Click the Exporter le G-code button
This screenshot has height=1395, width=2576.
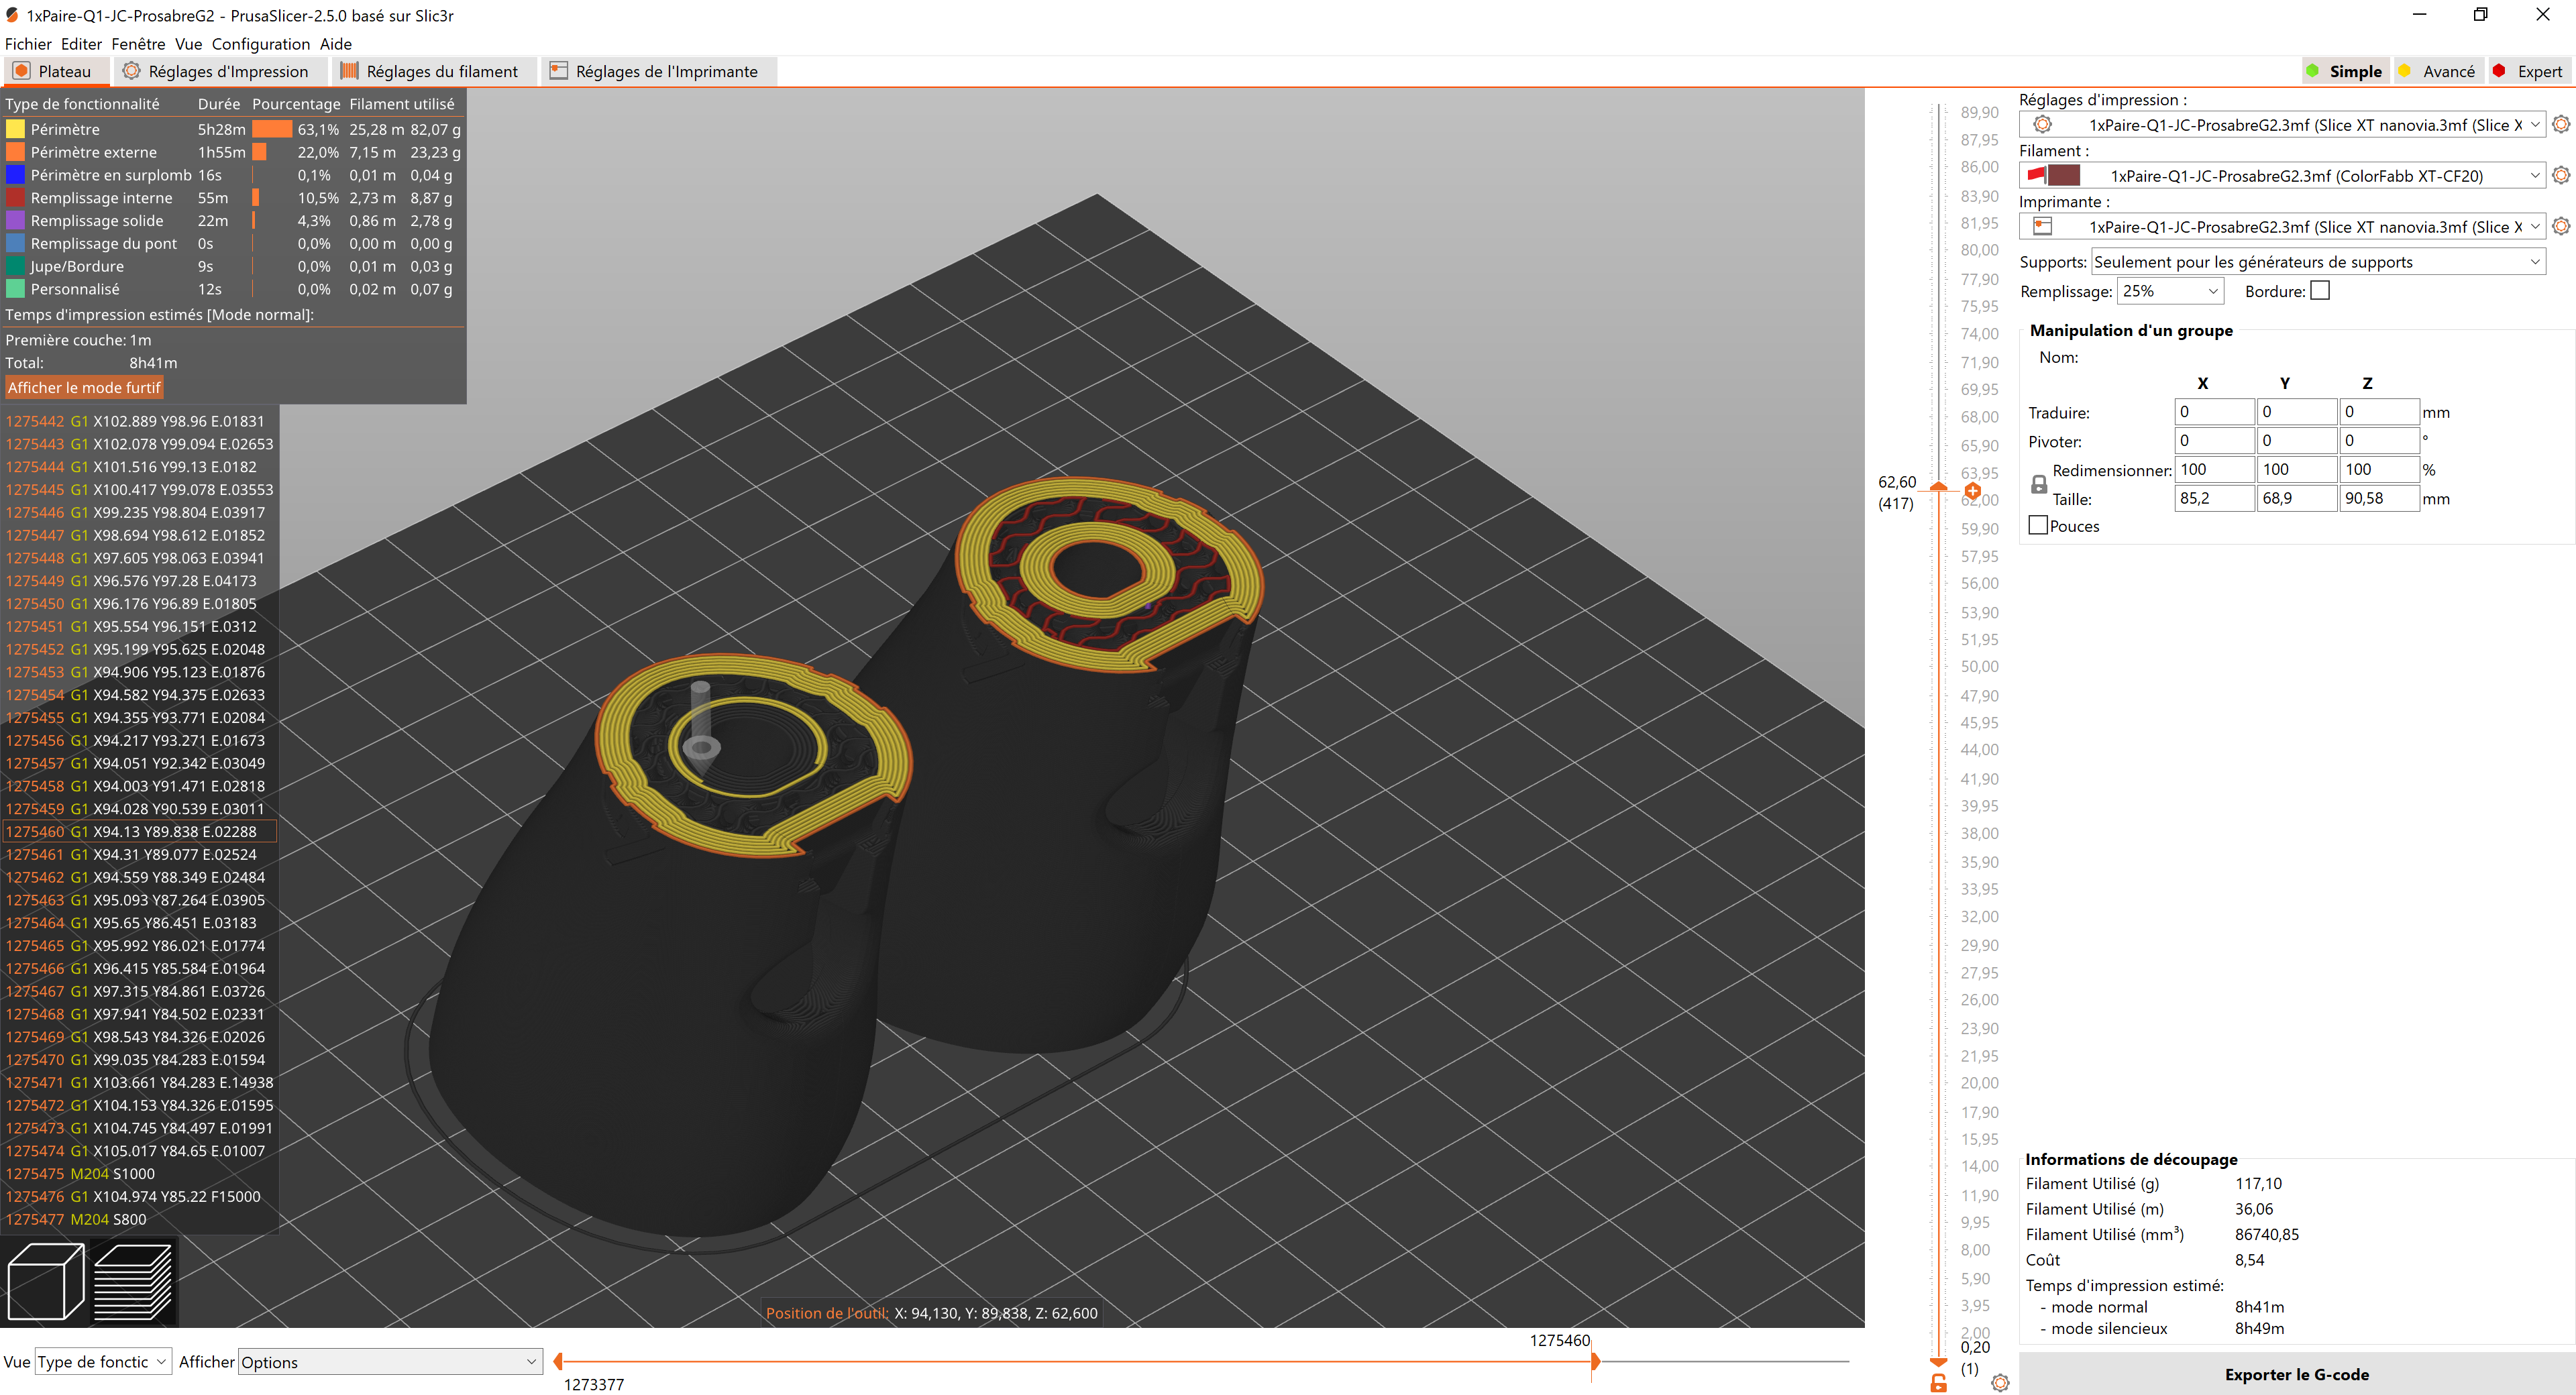(x=2296, y=1374)
